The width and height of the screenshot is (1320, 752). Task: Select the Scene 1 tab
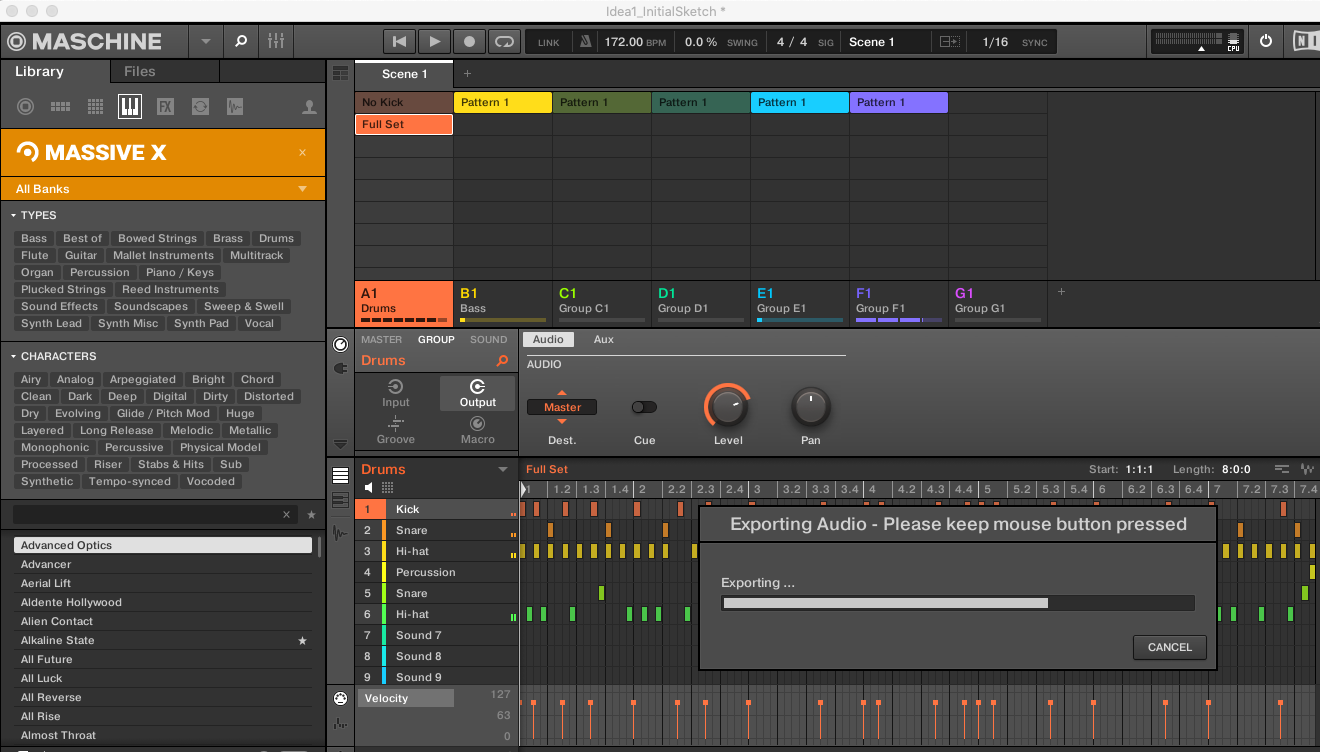(404, 74)
